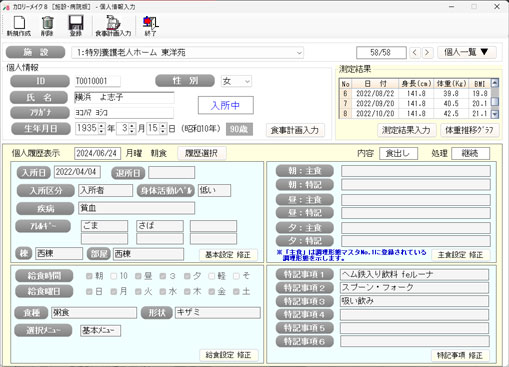Image resolution: width=509 pixels, height=367 pixels.
Task: Click the 入所区分 field 入所者
Action: point(105,190)
